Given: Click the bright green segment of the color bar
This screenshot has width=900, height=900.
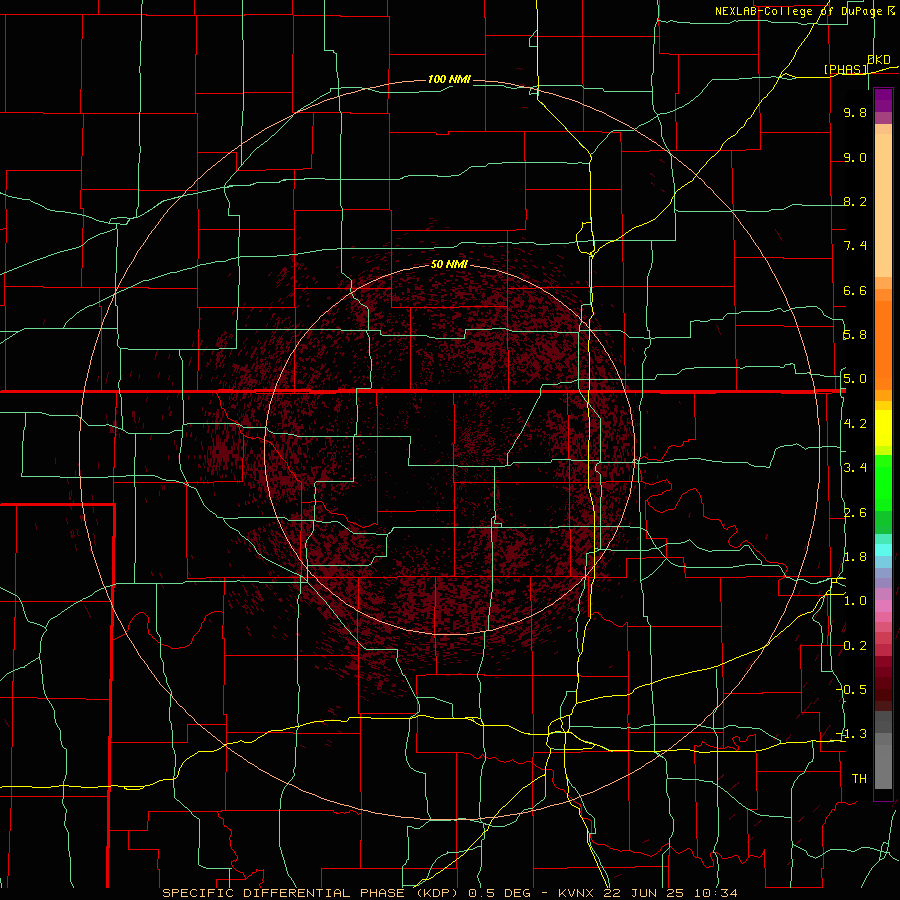Looking at the screenshot, I should click(883, 483).
